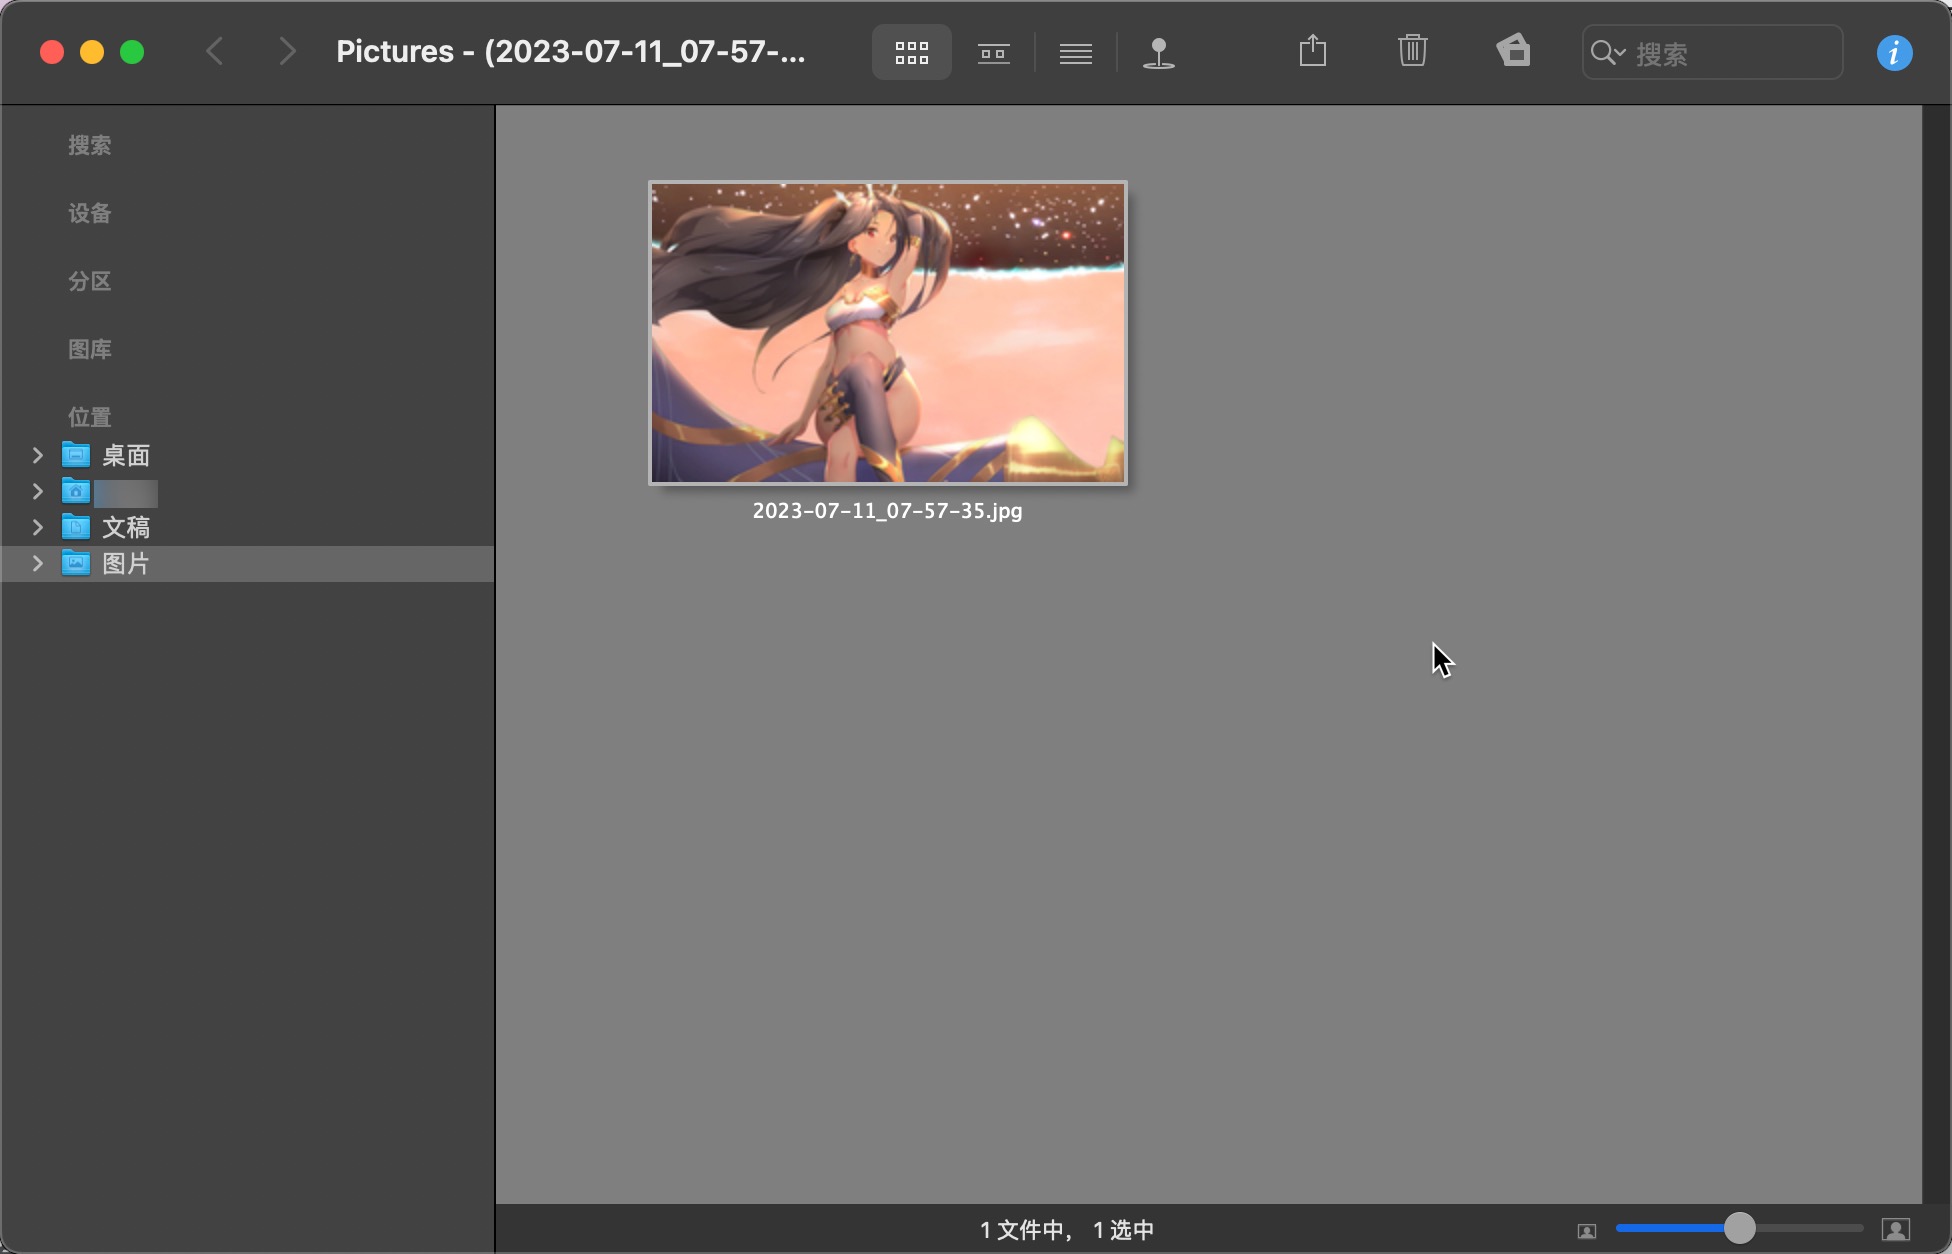Click the tag label icon in toolbar
Screen dimensions: 1952x1254
coord(1513,50)
